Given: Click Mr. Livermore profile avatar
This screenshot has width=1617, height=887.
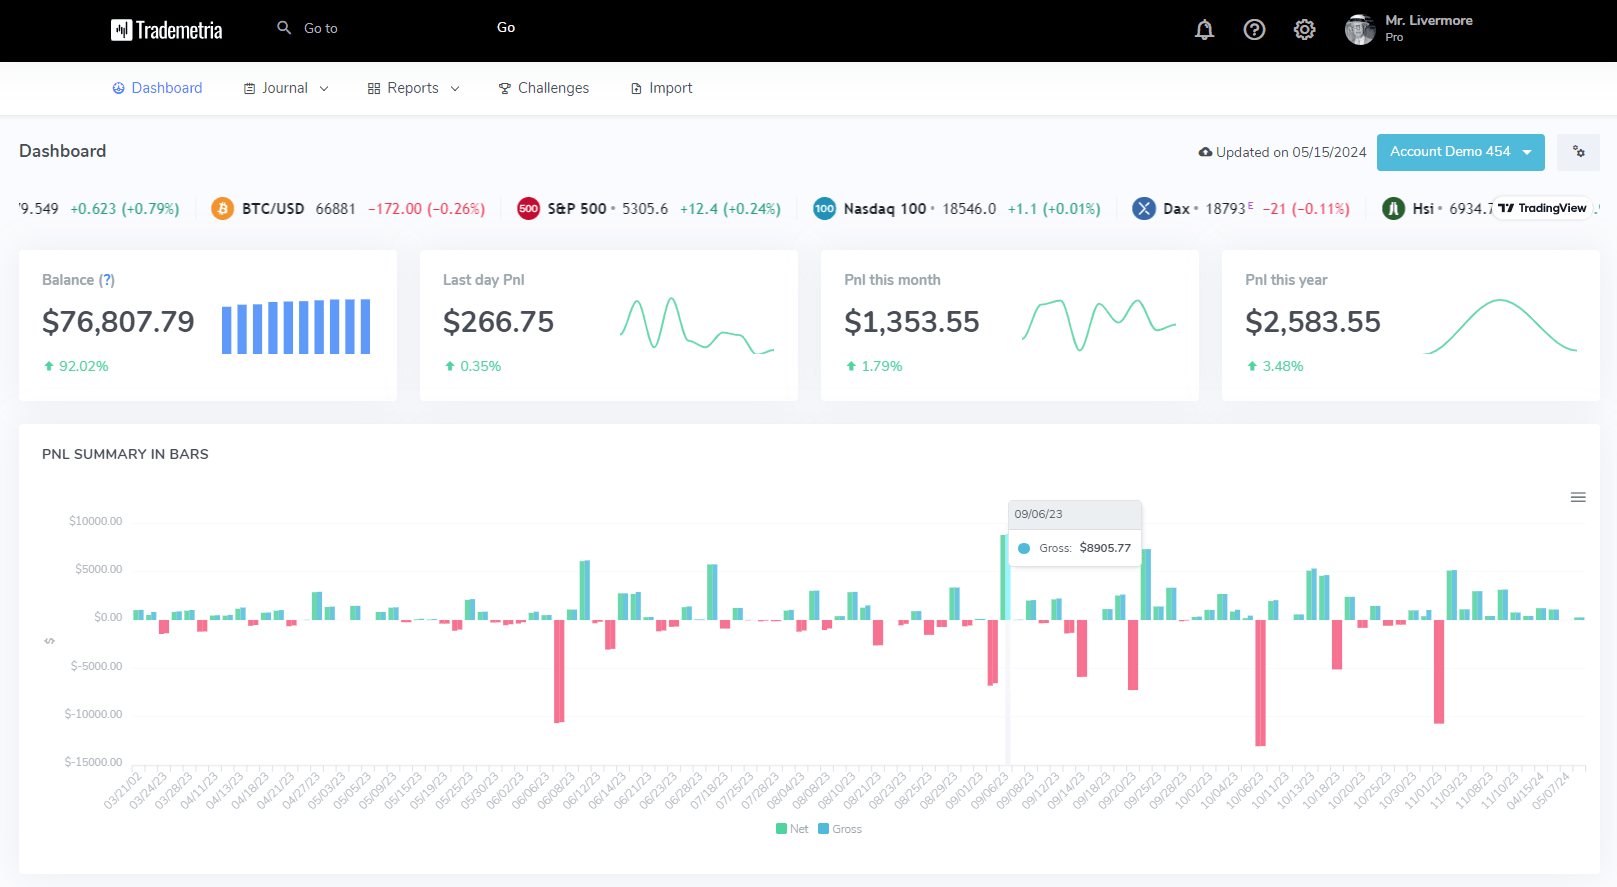Looking at the screenshot, I should tap(1359, 30).
